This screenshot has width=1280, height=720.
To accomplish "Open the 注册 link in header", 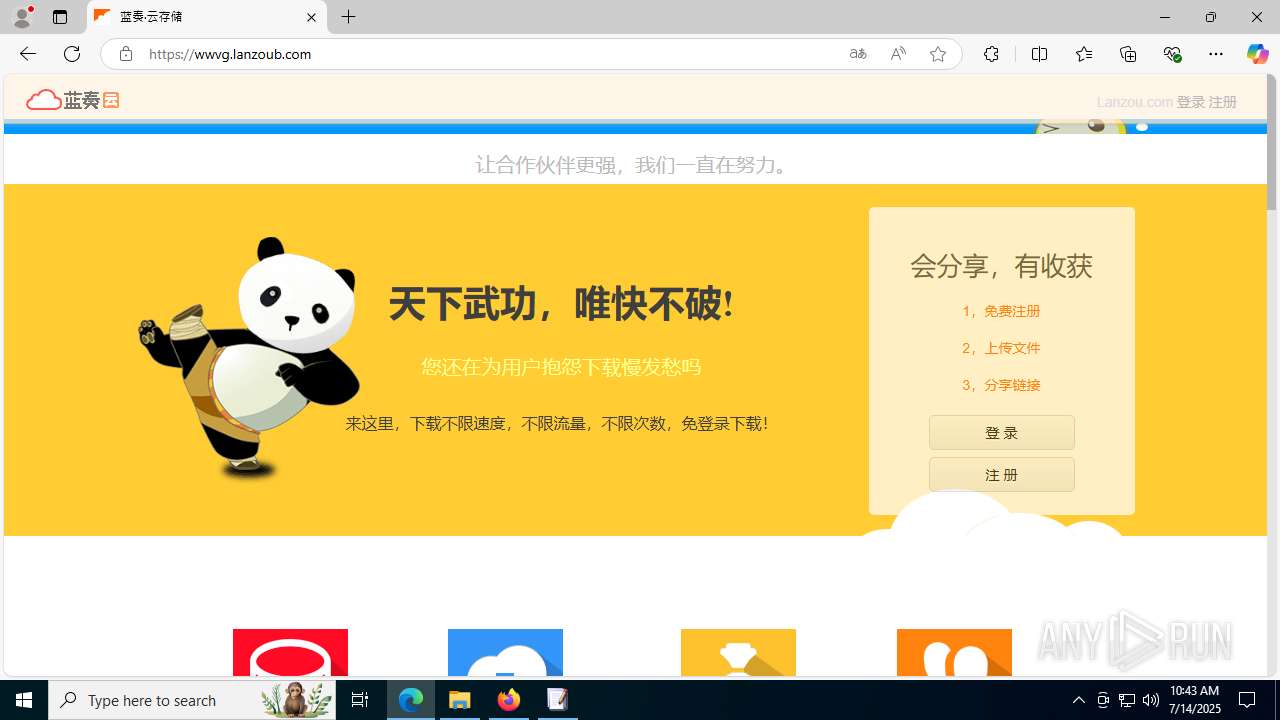I will (x=1222, y=102).
